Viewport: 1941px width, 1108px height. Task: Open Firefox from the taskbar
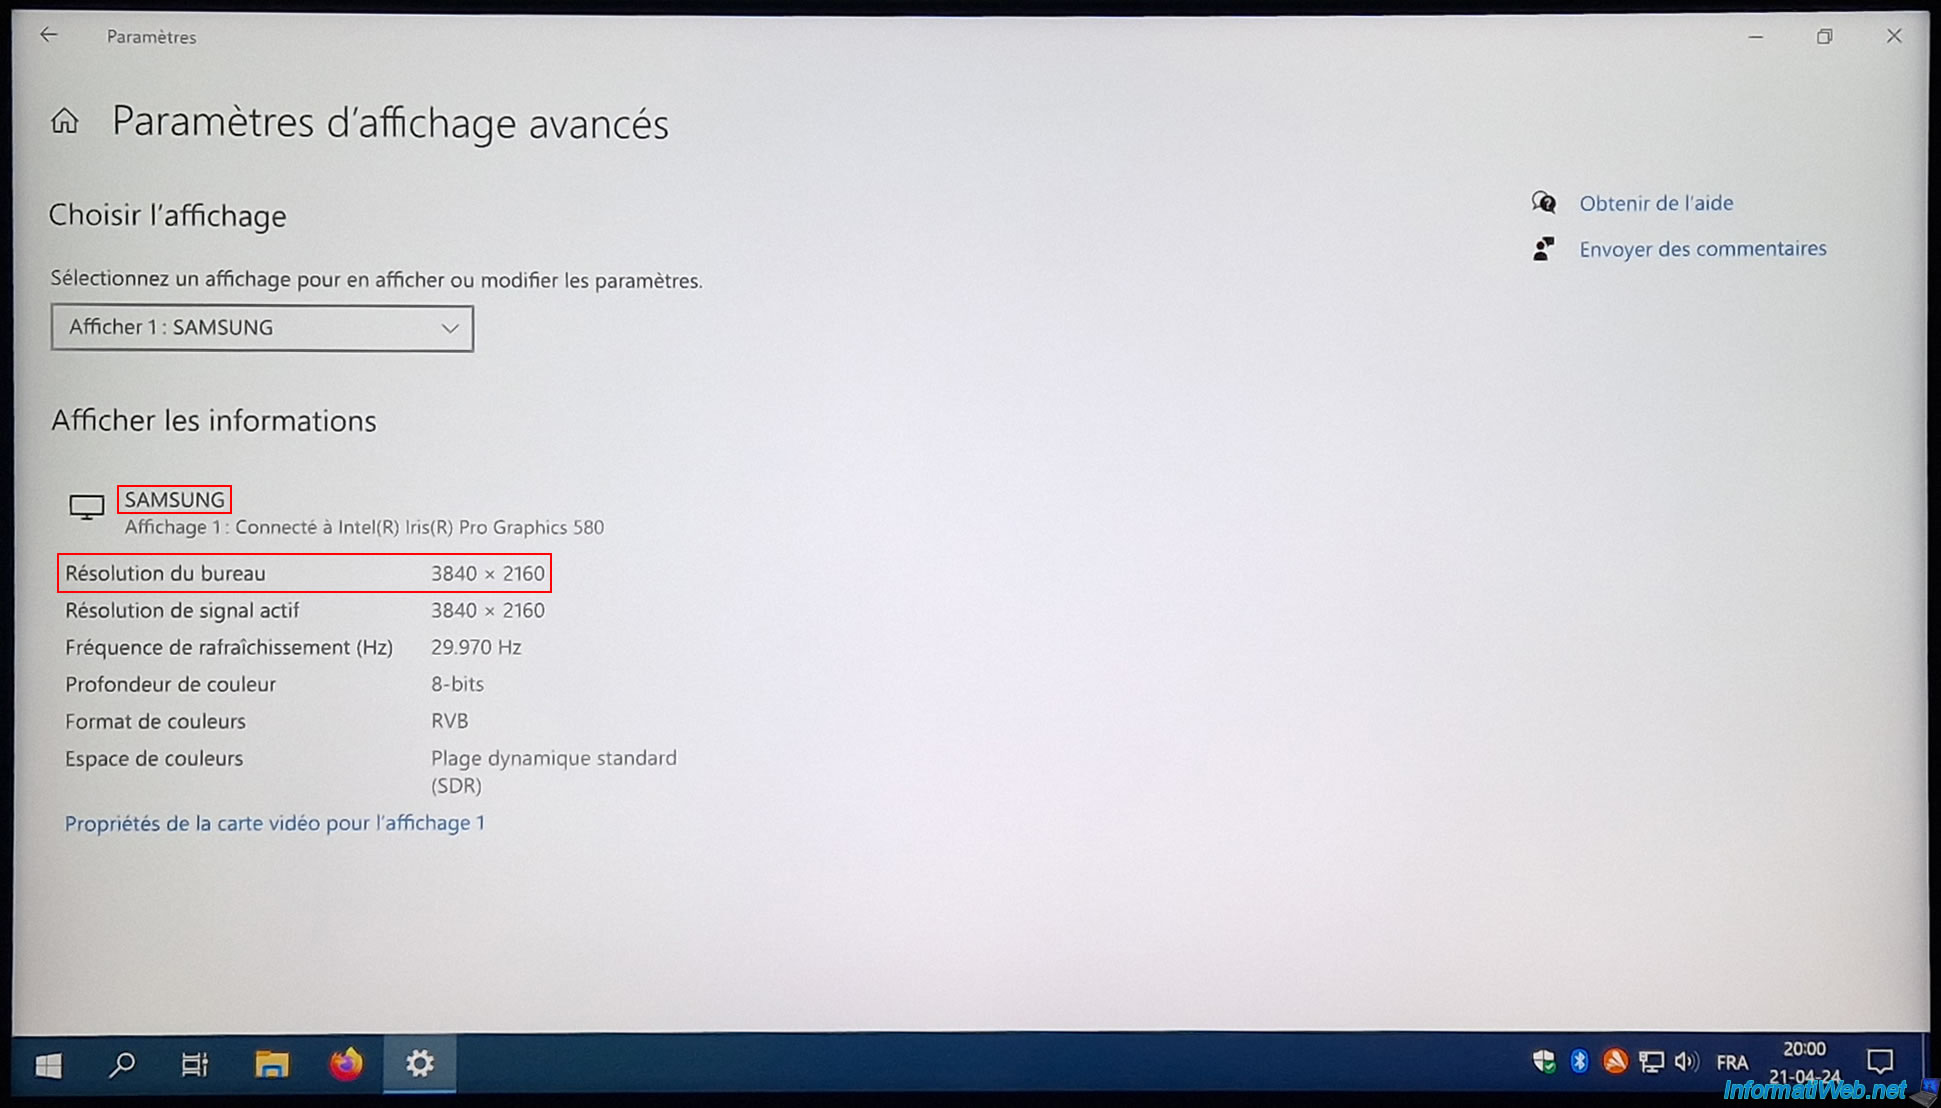point(346,1064)
